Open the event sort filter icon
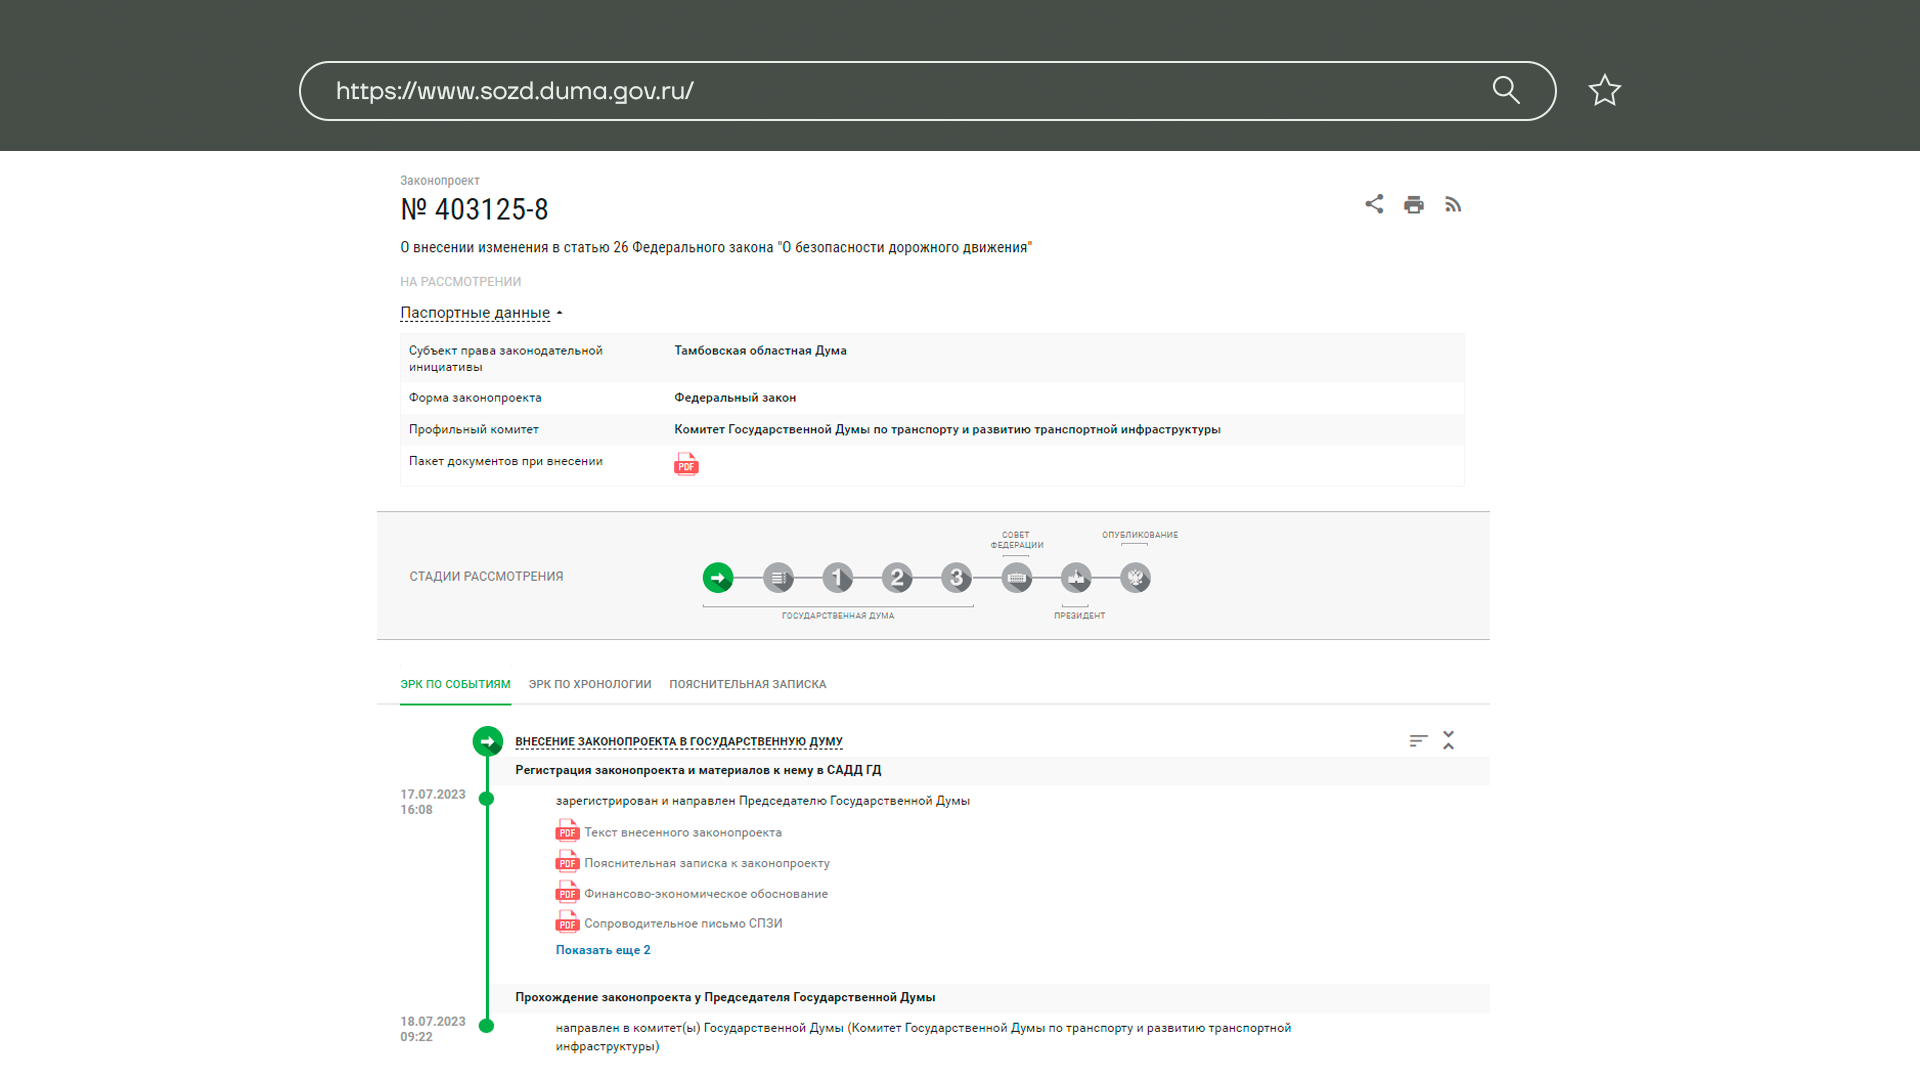Viewport: 1920px width, 1080px height. [x=1418, y=741]
